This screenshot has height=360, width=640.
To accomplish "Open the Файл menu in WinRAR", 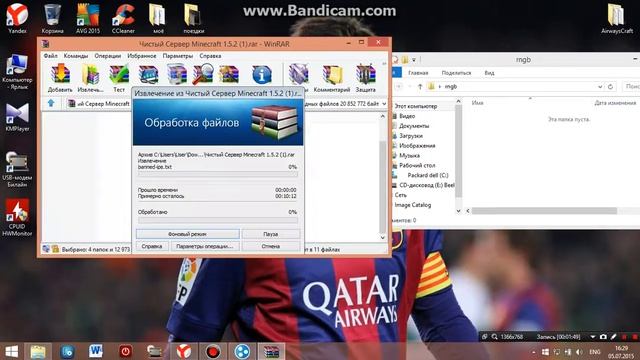I will (x=51, y=56).
